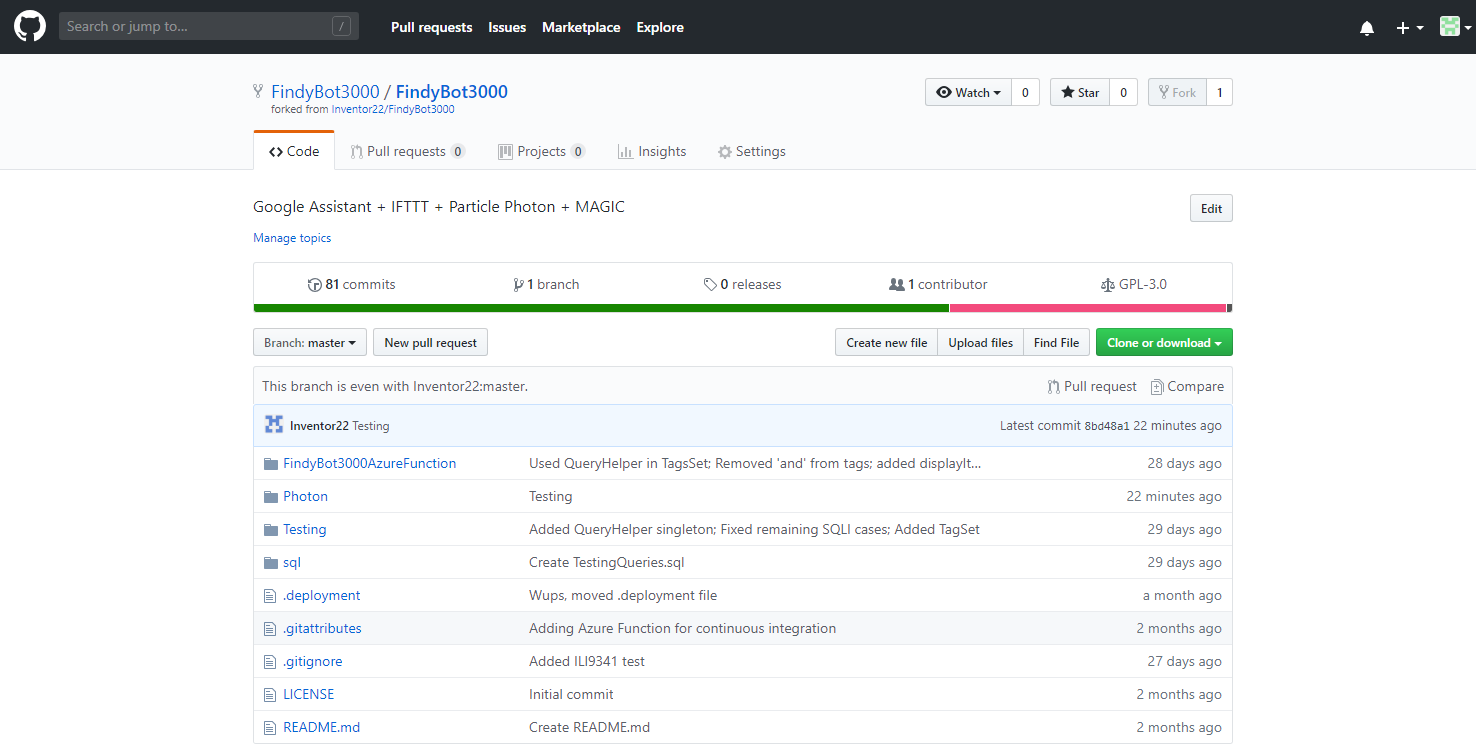Open the notifications bell icon
The width and height of the screenshot is (1476, 749).
point(1367,28)
